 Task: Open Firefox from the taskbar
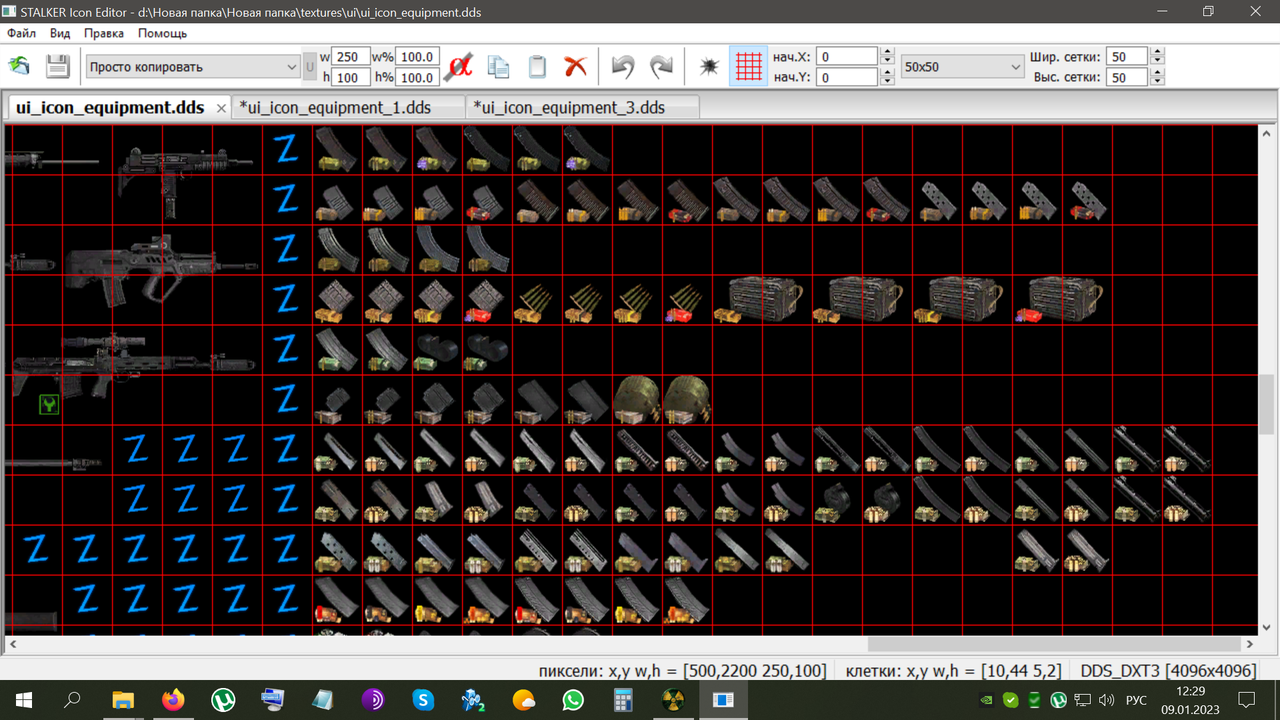pyautogui.click(x=173, y=700)
